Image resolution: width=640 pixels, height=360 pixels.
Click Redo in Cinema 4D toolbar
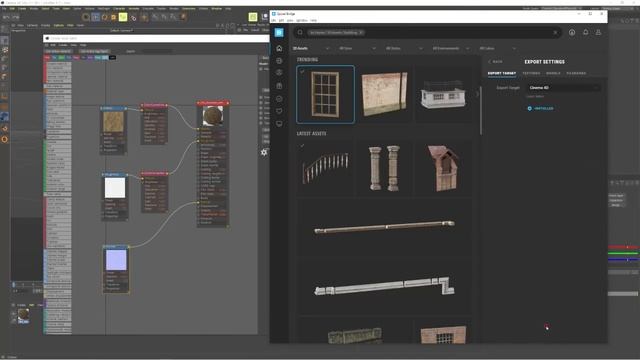(x=16, y=17)
